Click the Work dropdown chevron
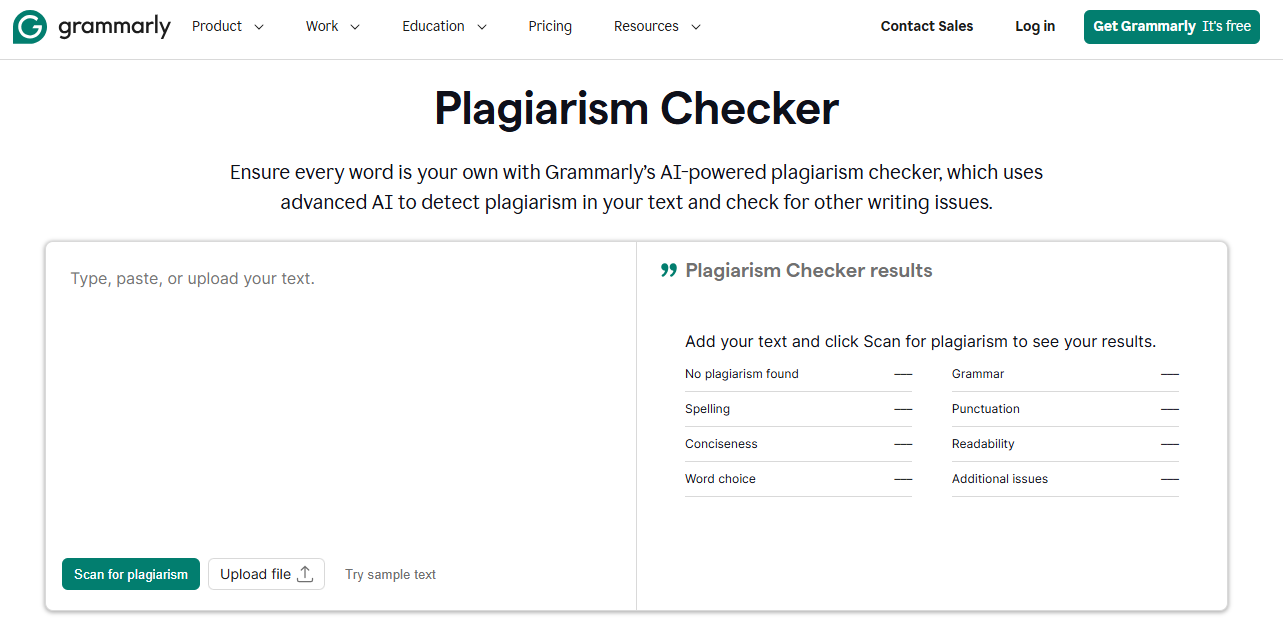The image size is (1283, 623). (x=357, y=27)
